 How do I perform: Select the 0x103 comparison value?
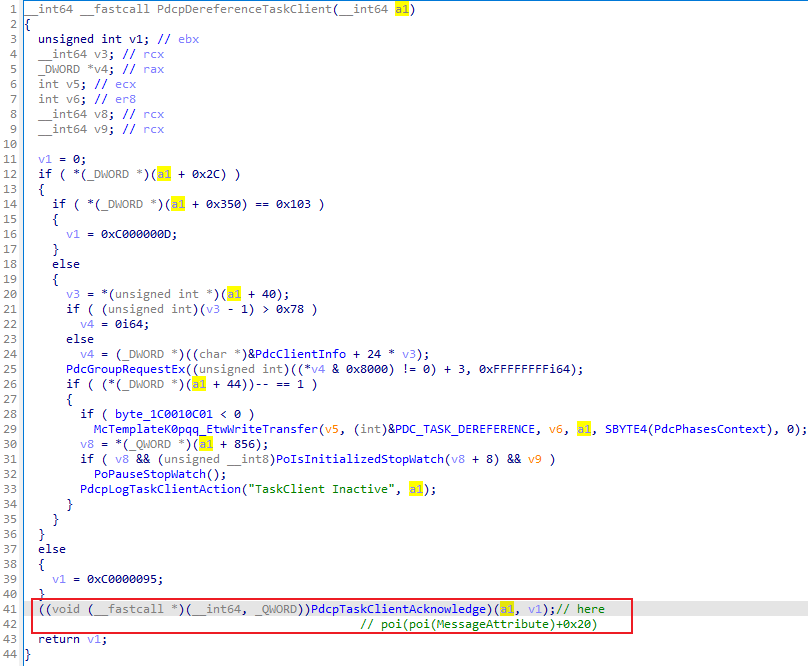(x=293, y=204)
